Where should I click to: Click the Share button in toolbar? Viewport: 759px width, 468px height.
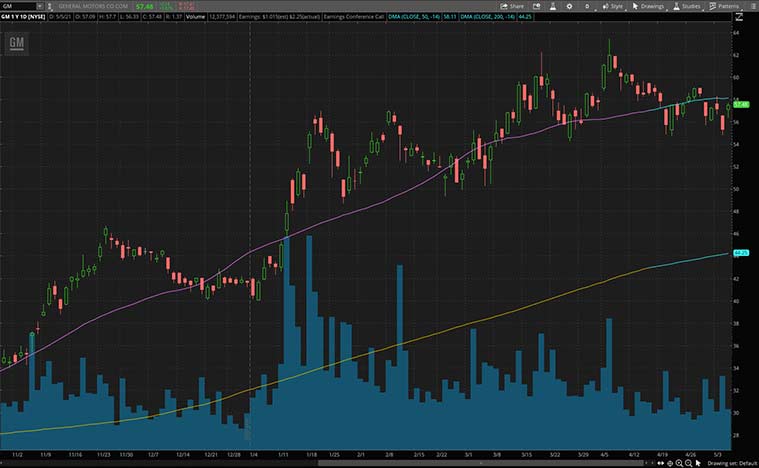point(515,6)
